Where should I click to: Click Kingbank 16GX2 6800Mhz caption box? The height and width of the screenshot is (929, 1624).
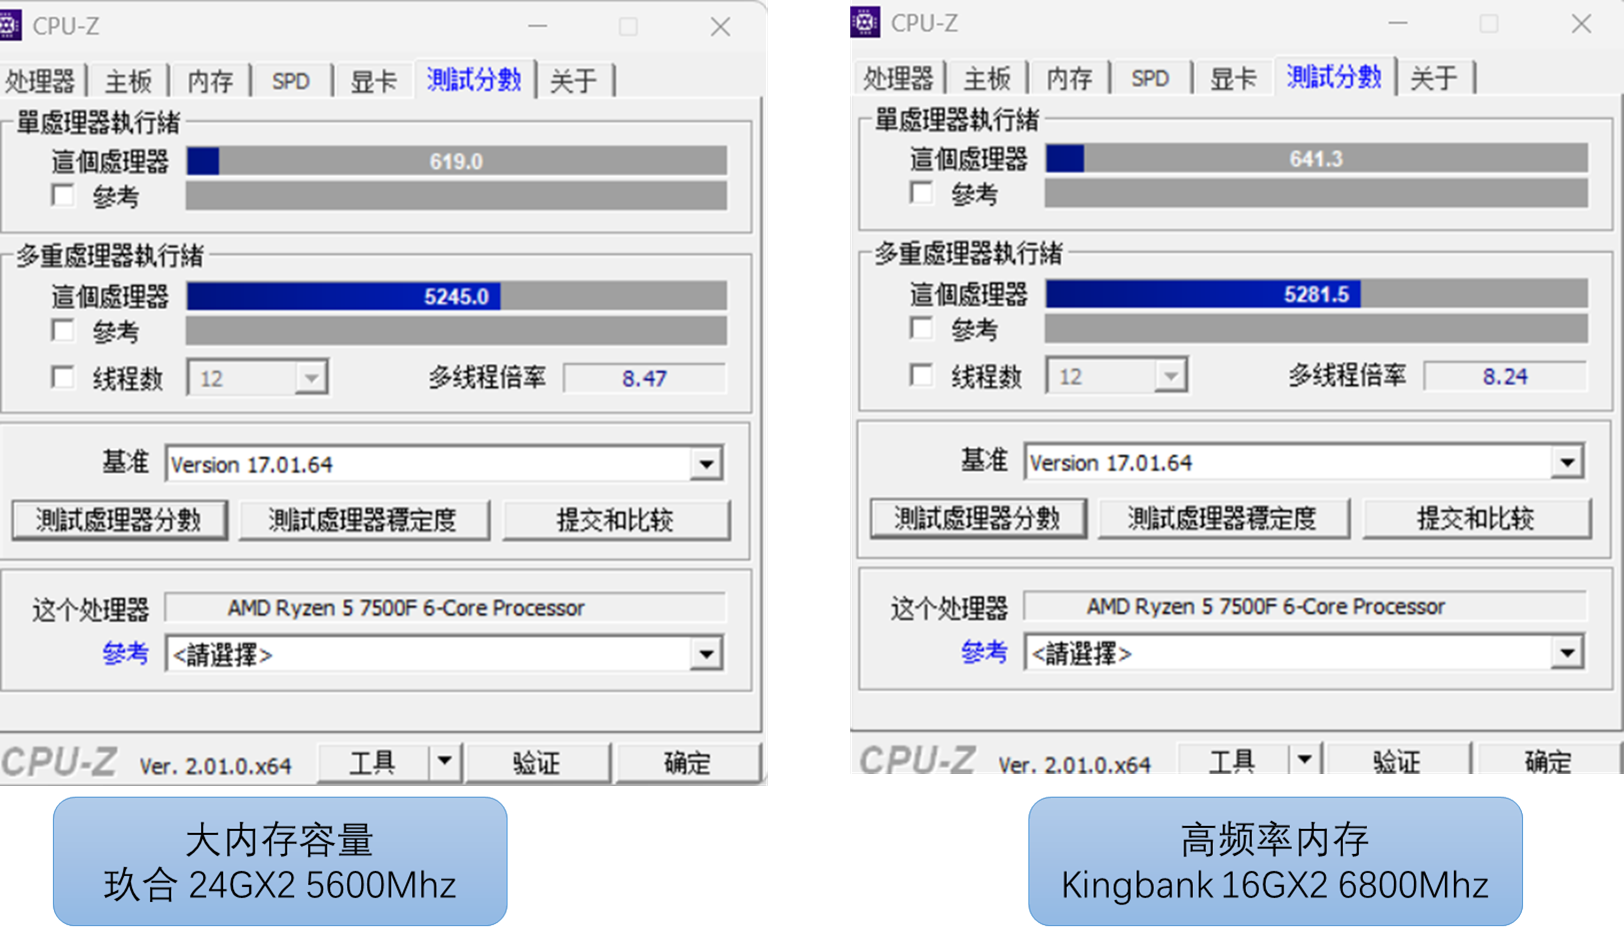point(1275,861)
